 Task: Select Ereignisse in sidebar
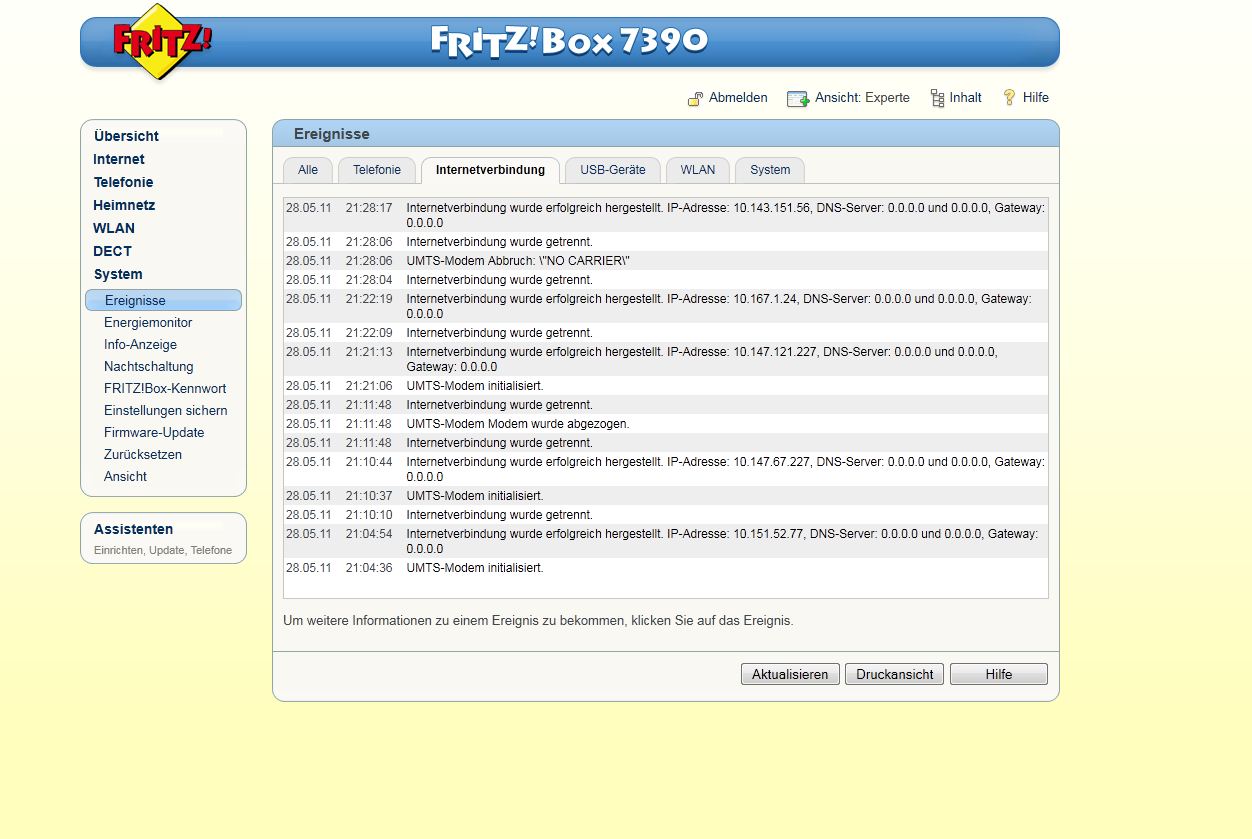pos(163,300)
